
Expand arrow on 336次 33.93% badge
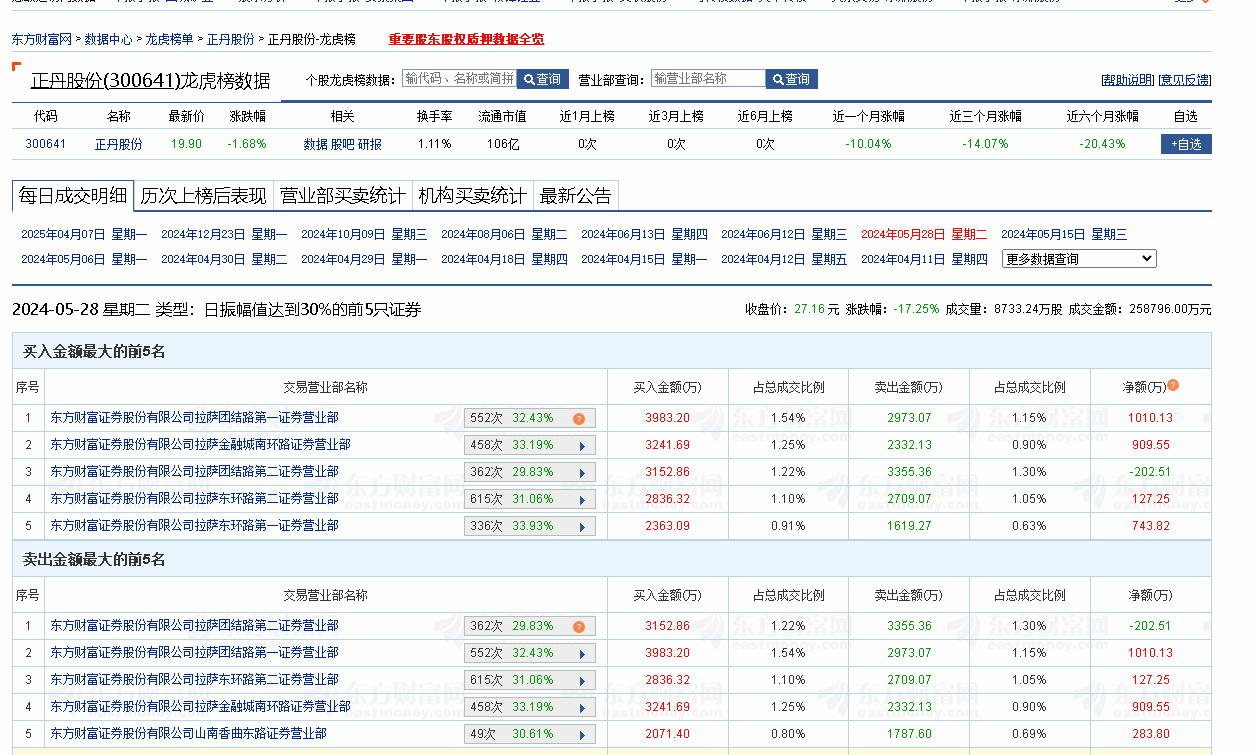[582, 526]
